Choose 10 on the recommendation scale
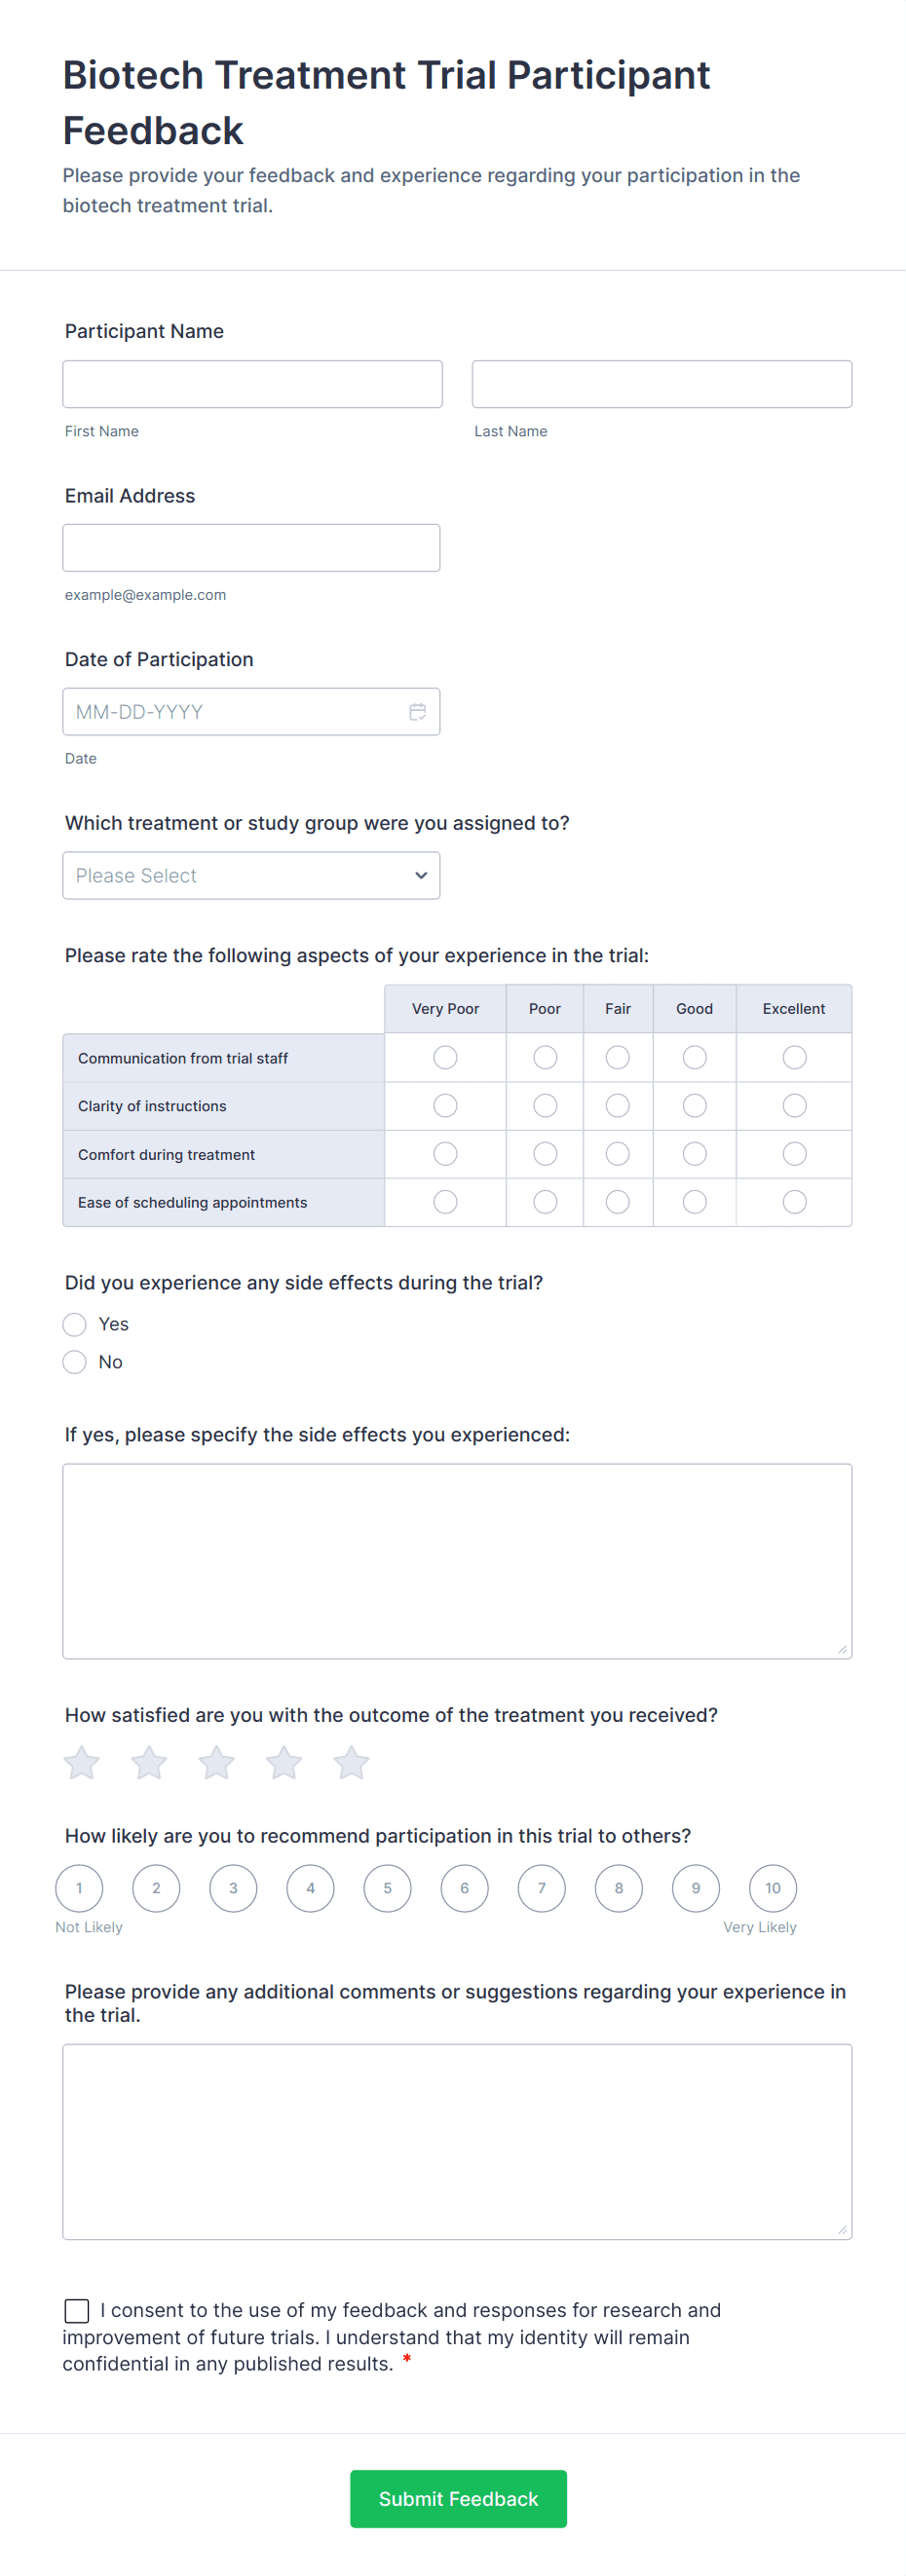The width and height of the screenshot is (906, 2576). click(772, 1888)
